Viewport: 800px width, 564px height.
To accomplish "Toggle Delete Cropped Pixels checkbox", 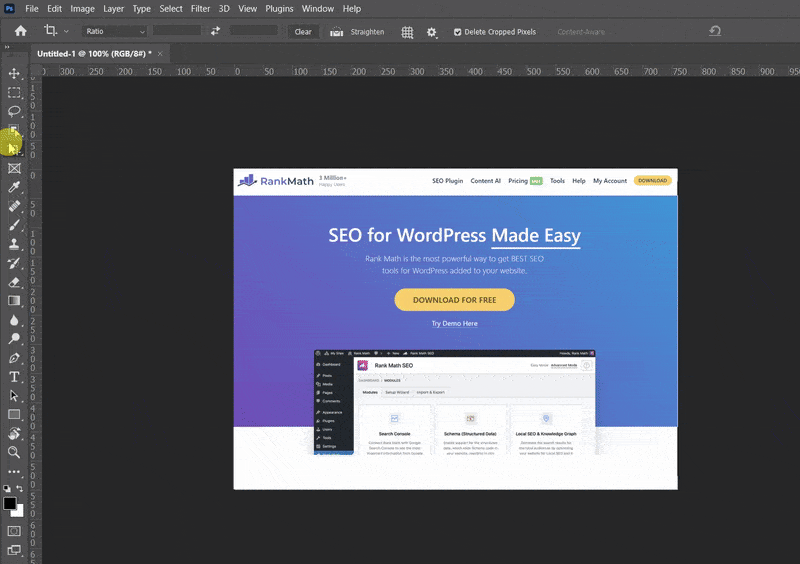I will pyautogui.click(x=458, y=32).
